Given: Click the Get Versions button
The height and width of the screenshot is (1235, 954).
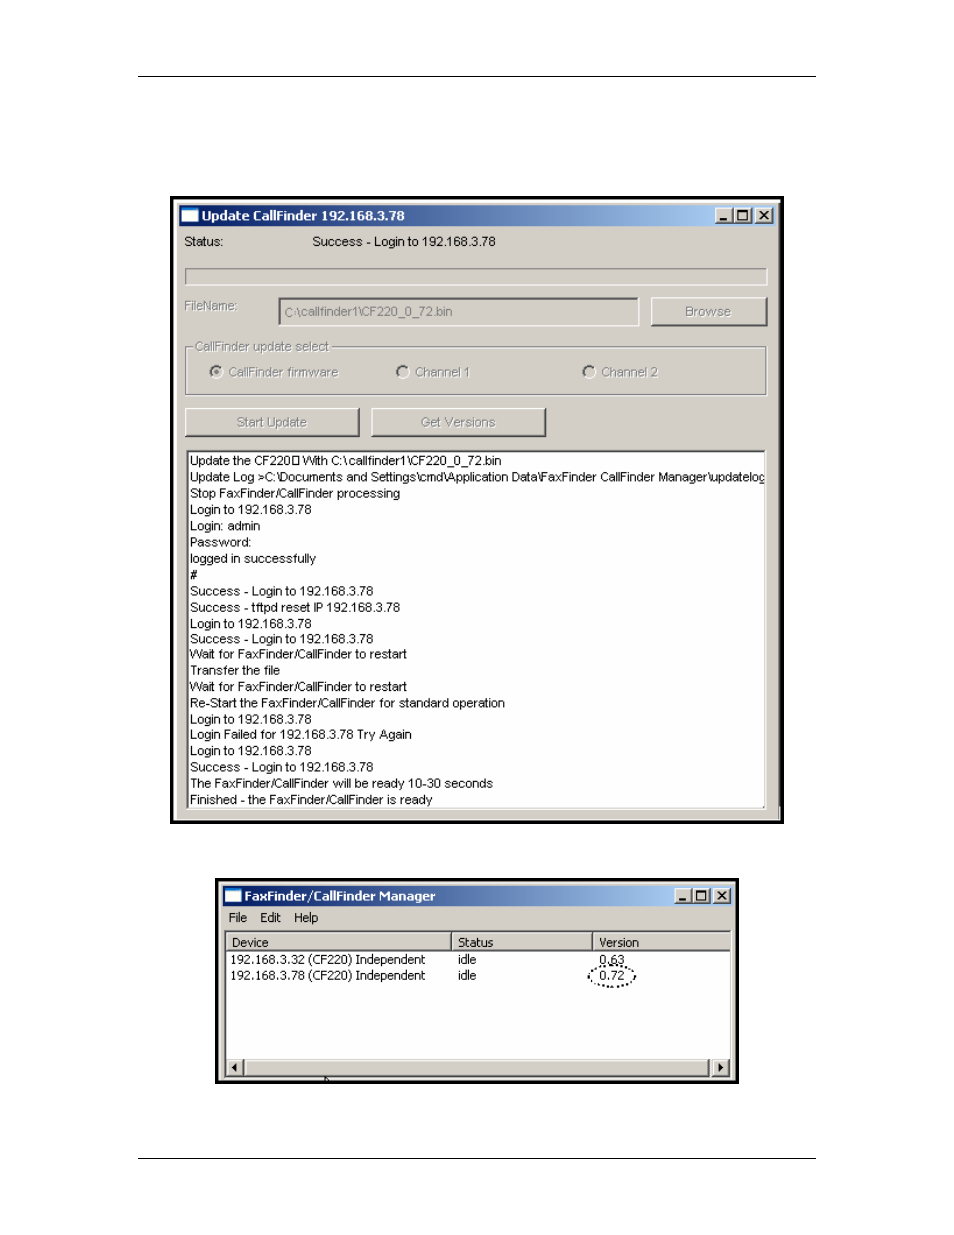Looking at the screenshot, I should pyautogui.click(x=458, y=422).
